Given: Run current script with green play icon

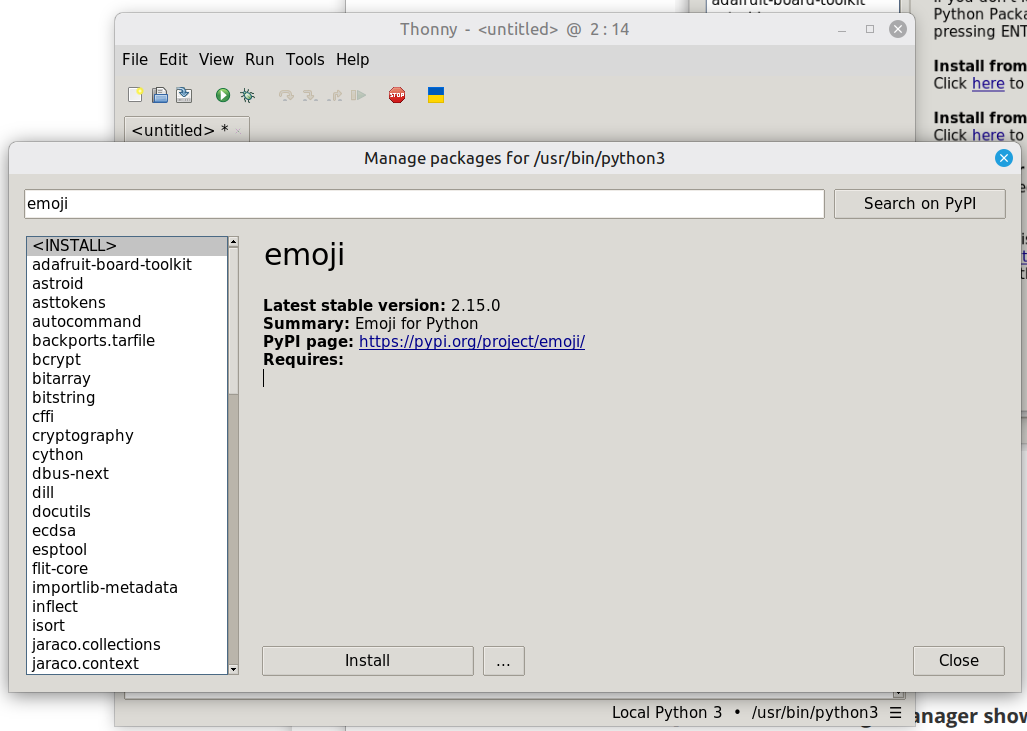Looking at the screenshot, I should point(223,95).
